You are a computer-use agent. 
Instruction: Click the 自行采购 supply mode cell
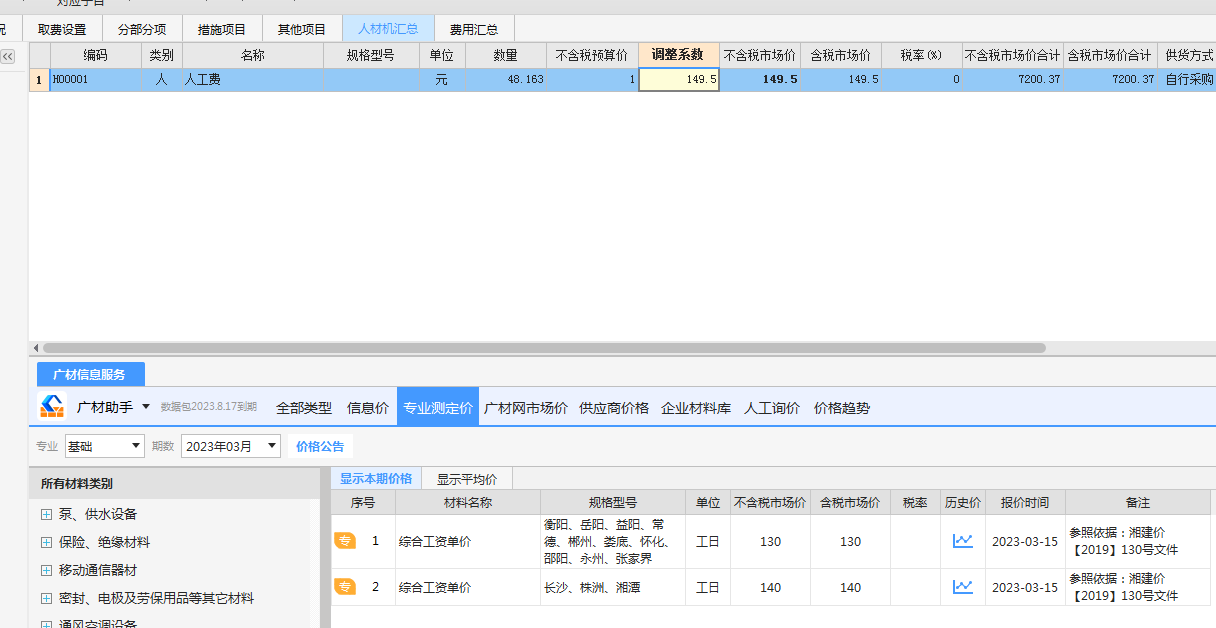tap(1189, 79)
